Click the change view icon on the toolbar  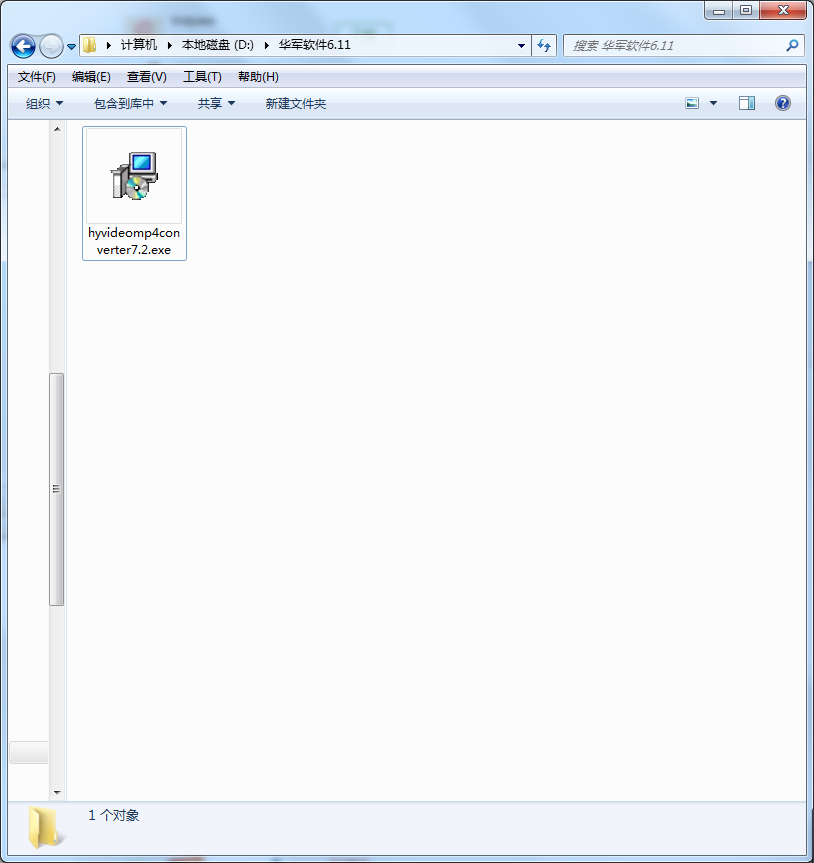pos(692,102)
